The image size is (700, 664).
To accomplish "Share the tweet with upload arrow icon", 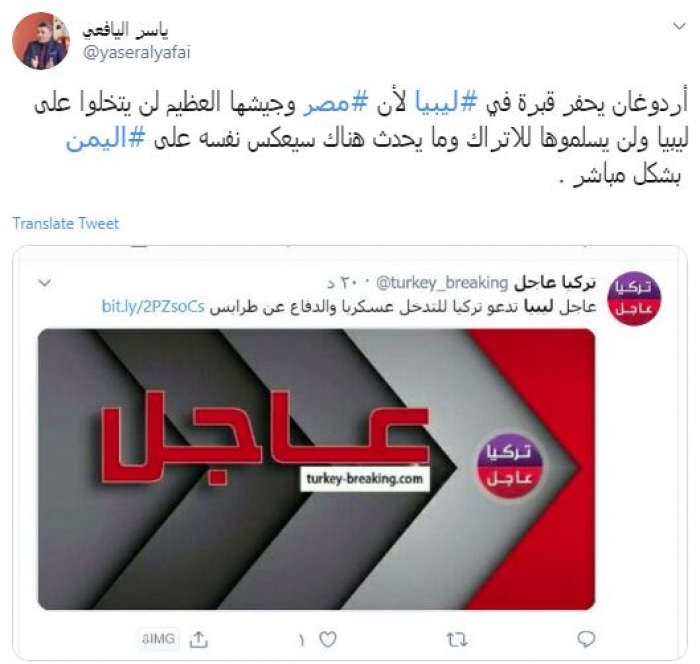I will [198, 639].
